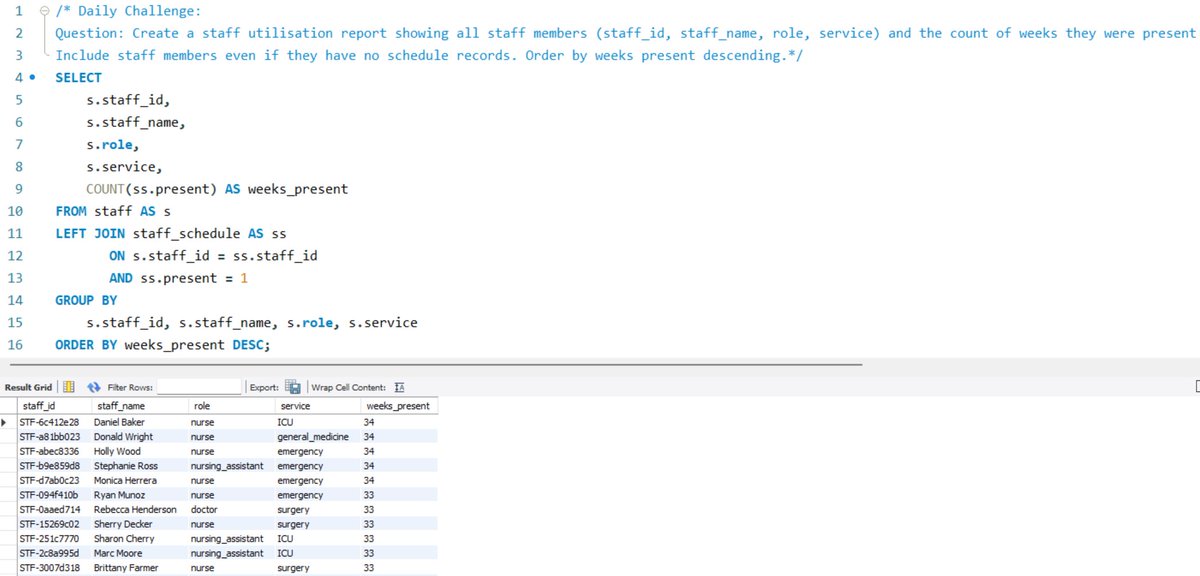Click the Daily Challenge comment on line 1
Screen dimensions: 1200x576
point(128,11)
